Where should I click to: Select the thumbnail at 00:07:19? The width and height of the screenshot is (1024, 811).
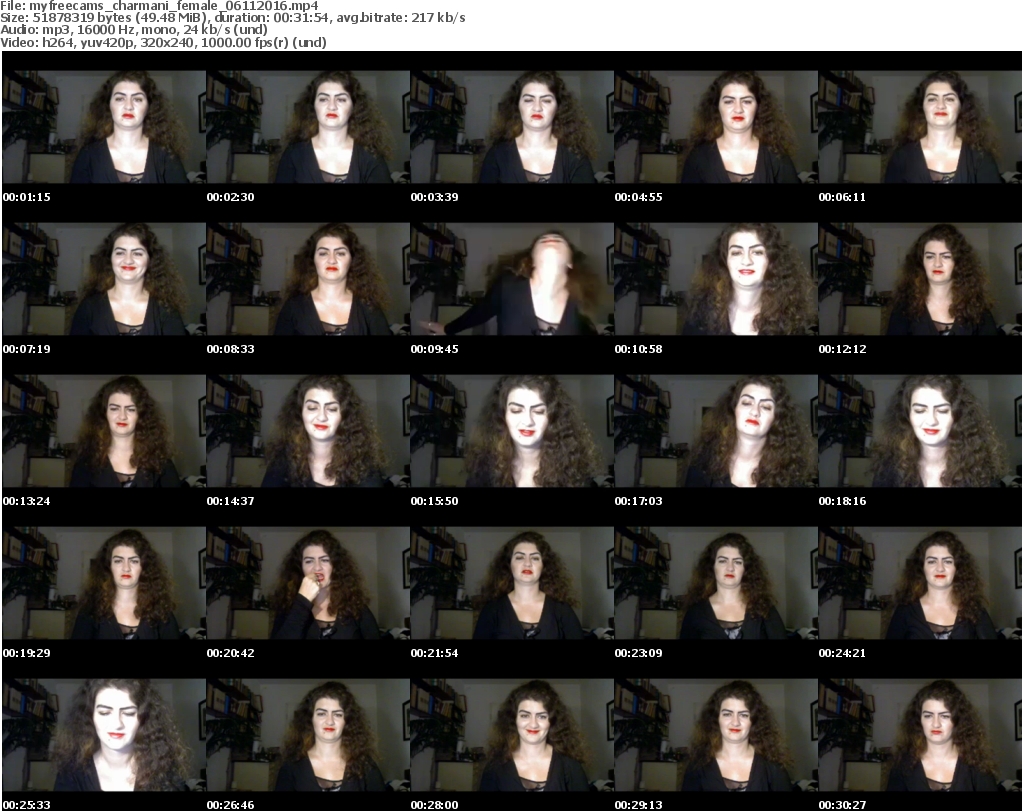(104, 279)
